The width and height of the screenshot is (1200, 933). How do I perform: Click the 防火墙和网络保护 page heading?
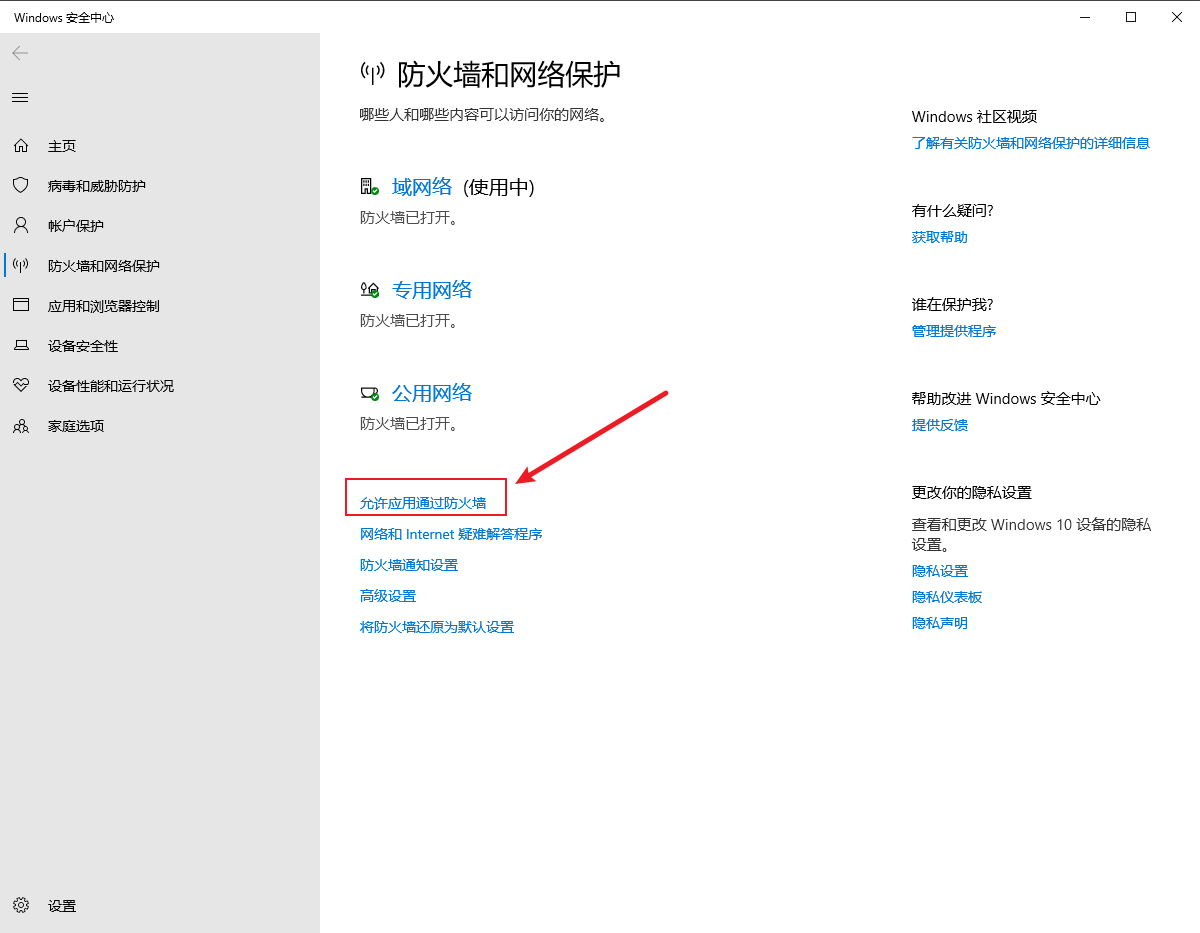[x=510, y=74]
